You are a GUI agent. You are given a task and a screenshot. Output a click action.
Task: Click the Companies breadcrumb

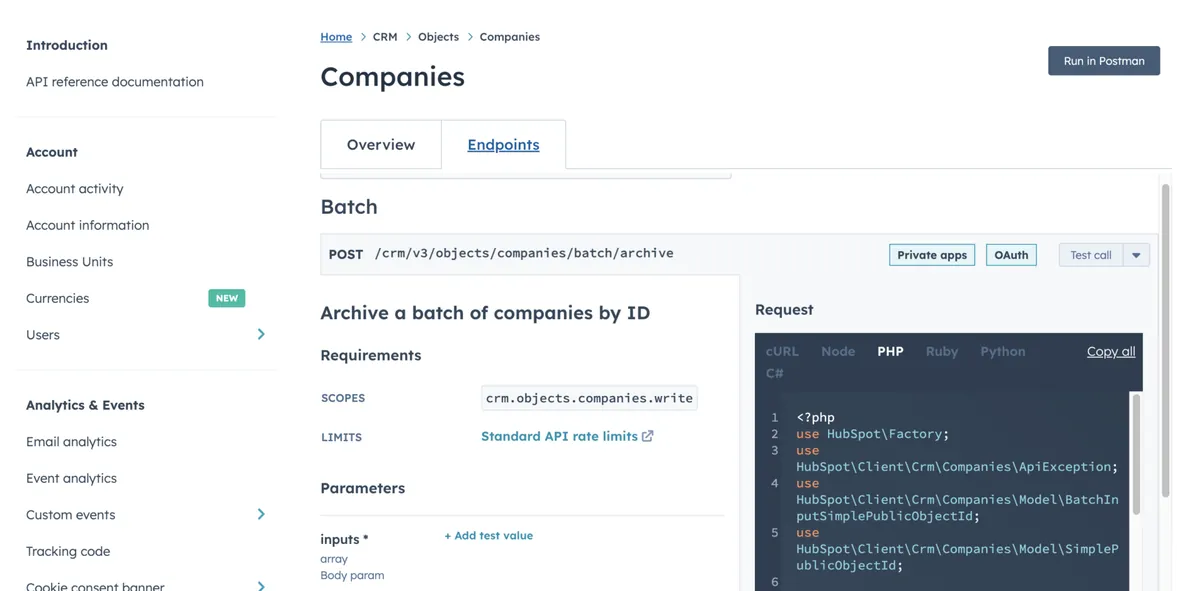point(509,37)
